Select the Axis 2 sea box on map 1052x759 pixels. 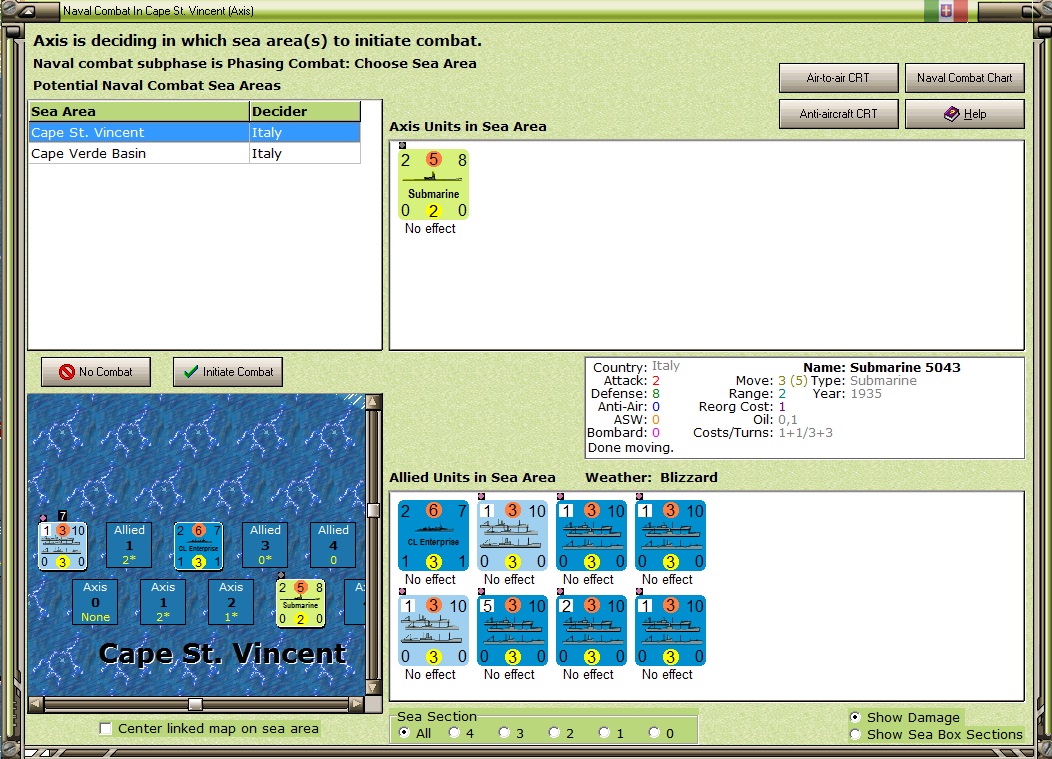[231, 602]
